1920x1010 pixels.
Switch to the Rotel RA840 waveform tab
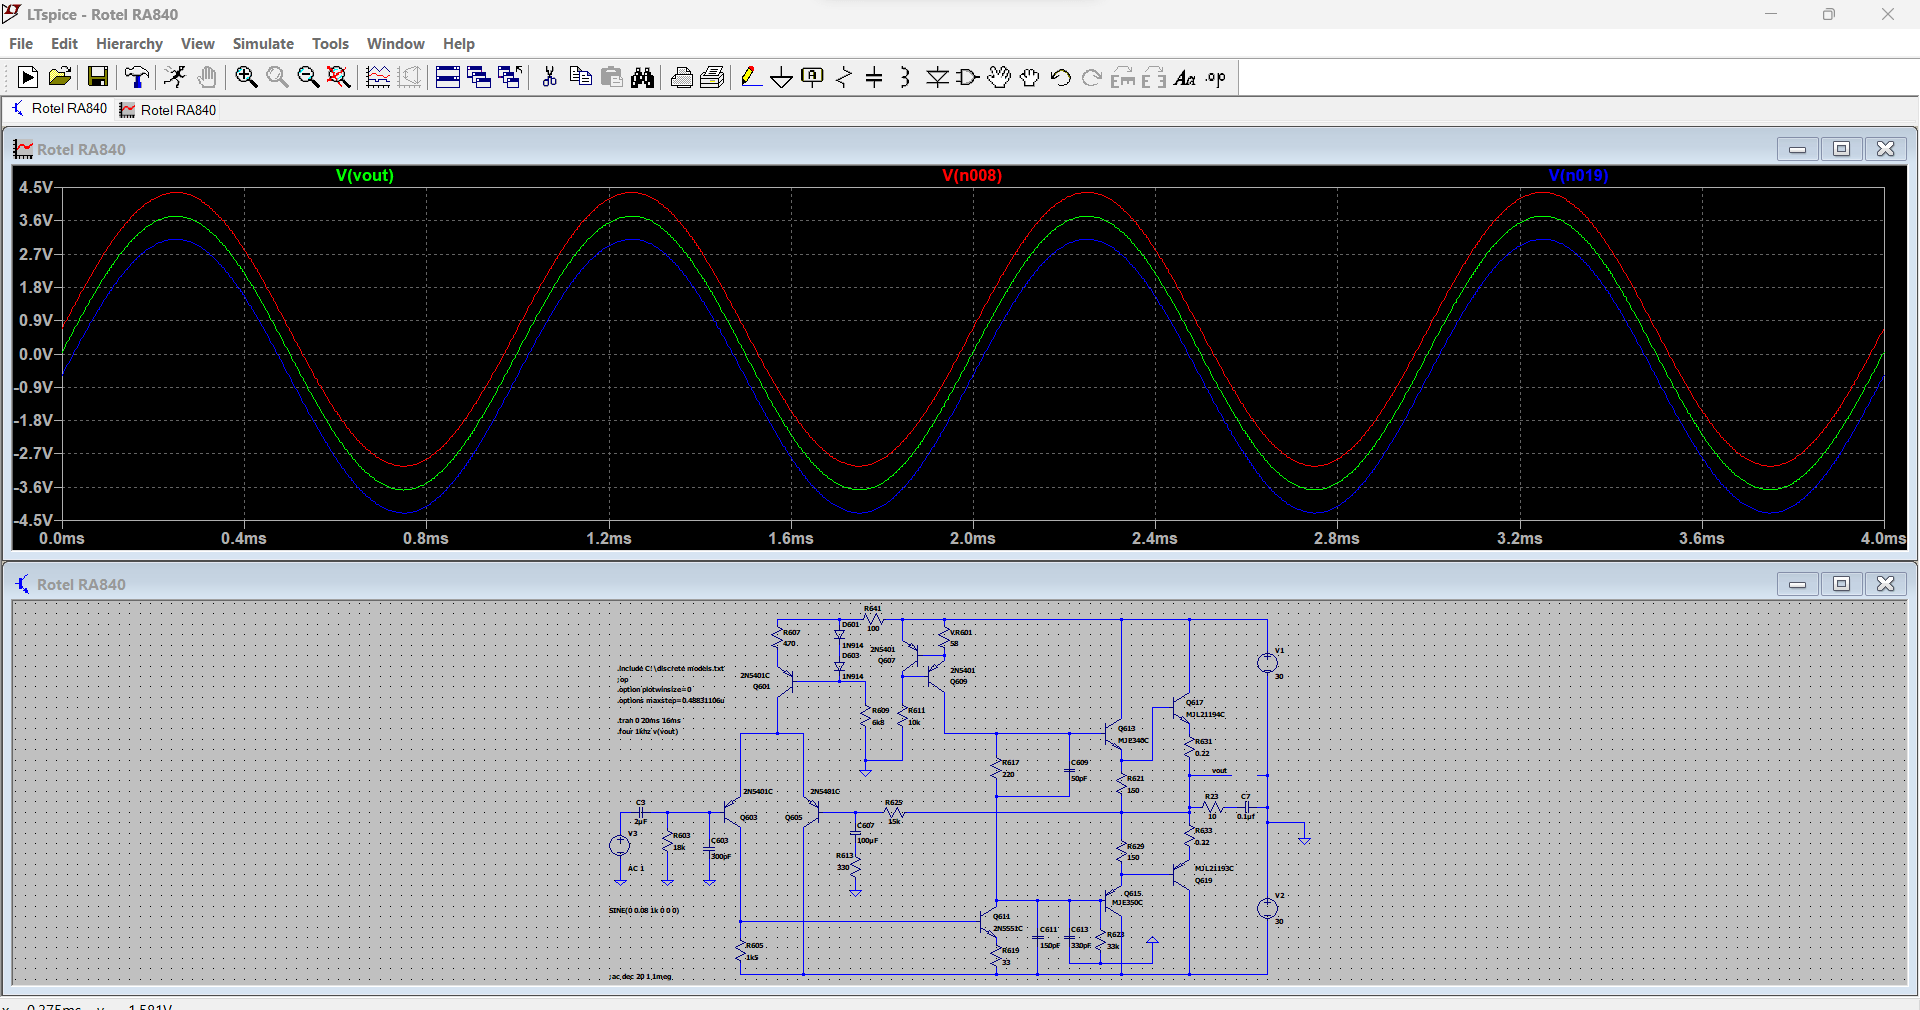168,110
